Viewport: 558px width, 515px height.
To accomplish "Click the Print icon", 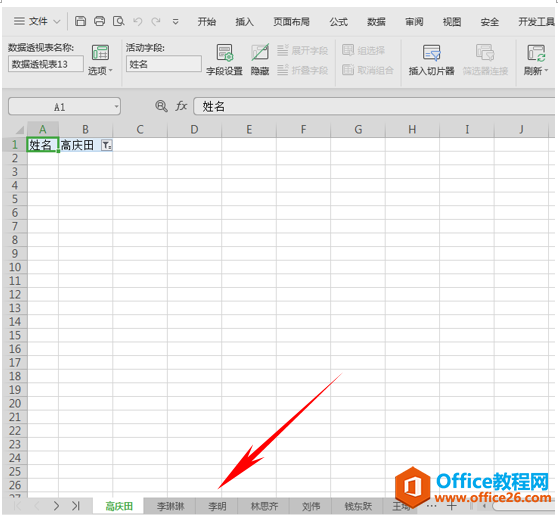I will point(99,21).
